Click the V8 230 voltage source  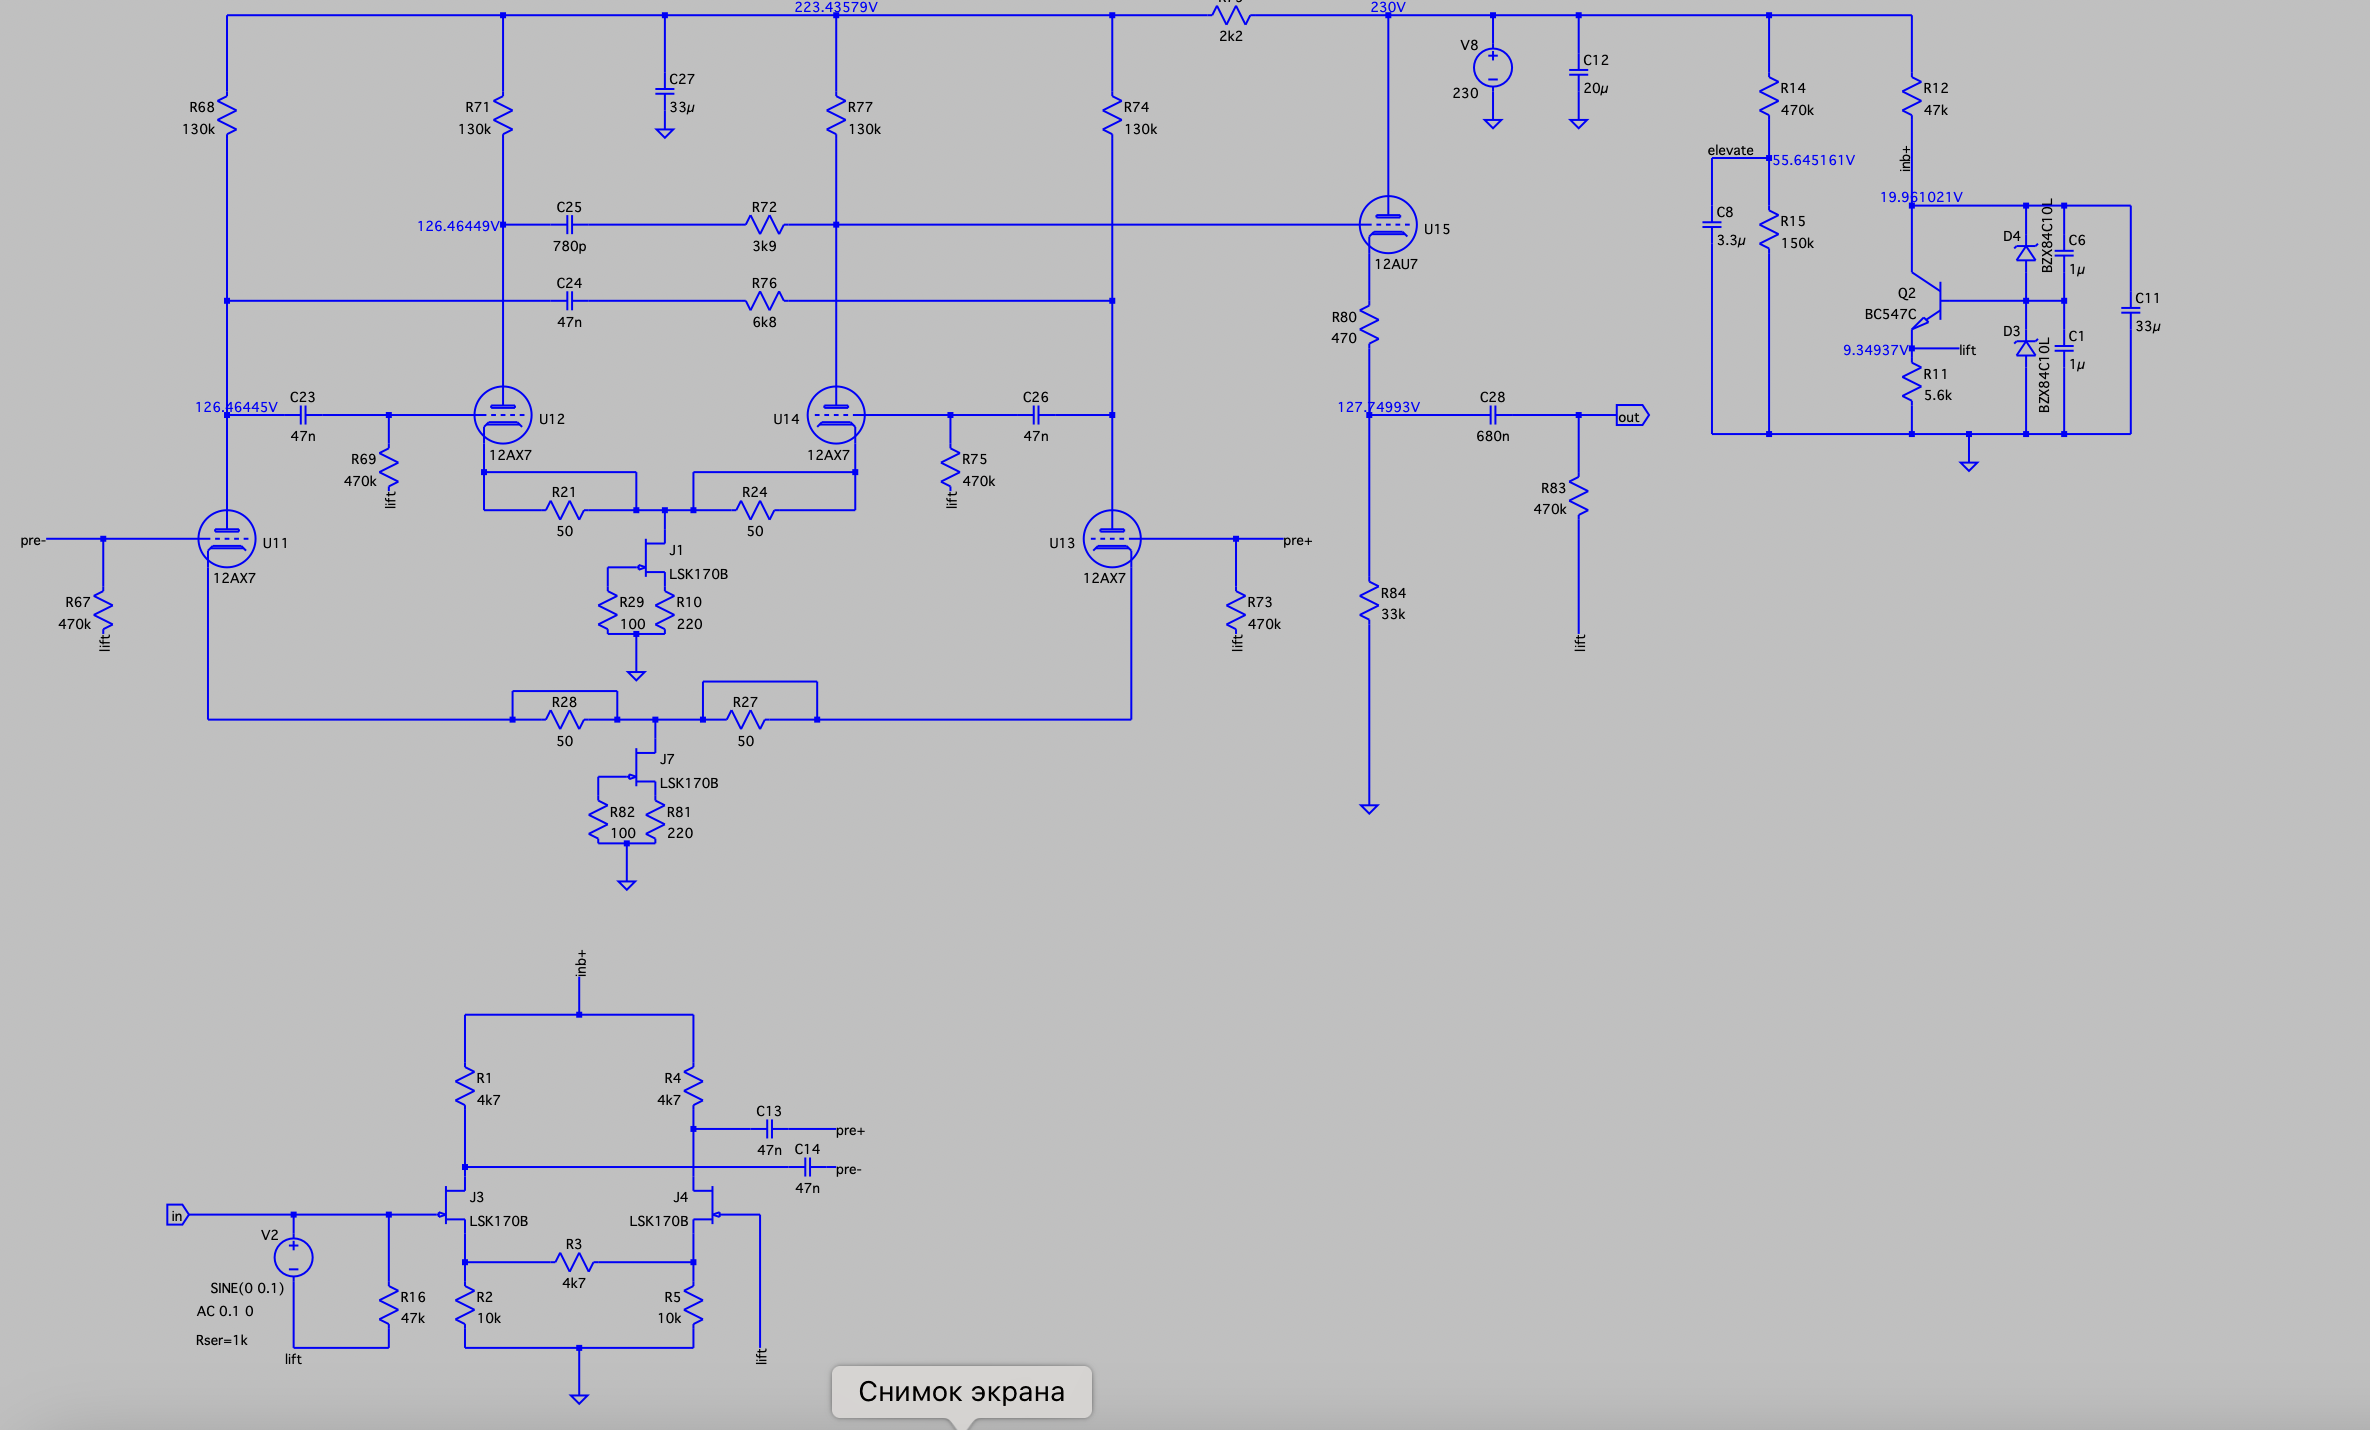(x=1492, y=68)
